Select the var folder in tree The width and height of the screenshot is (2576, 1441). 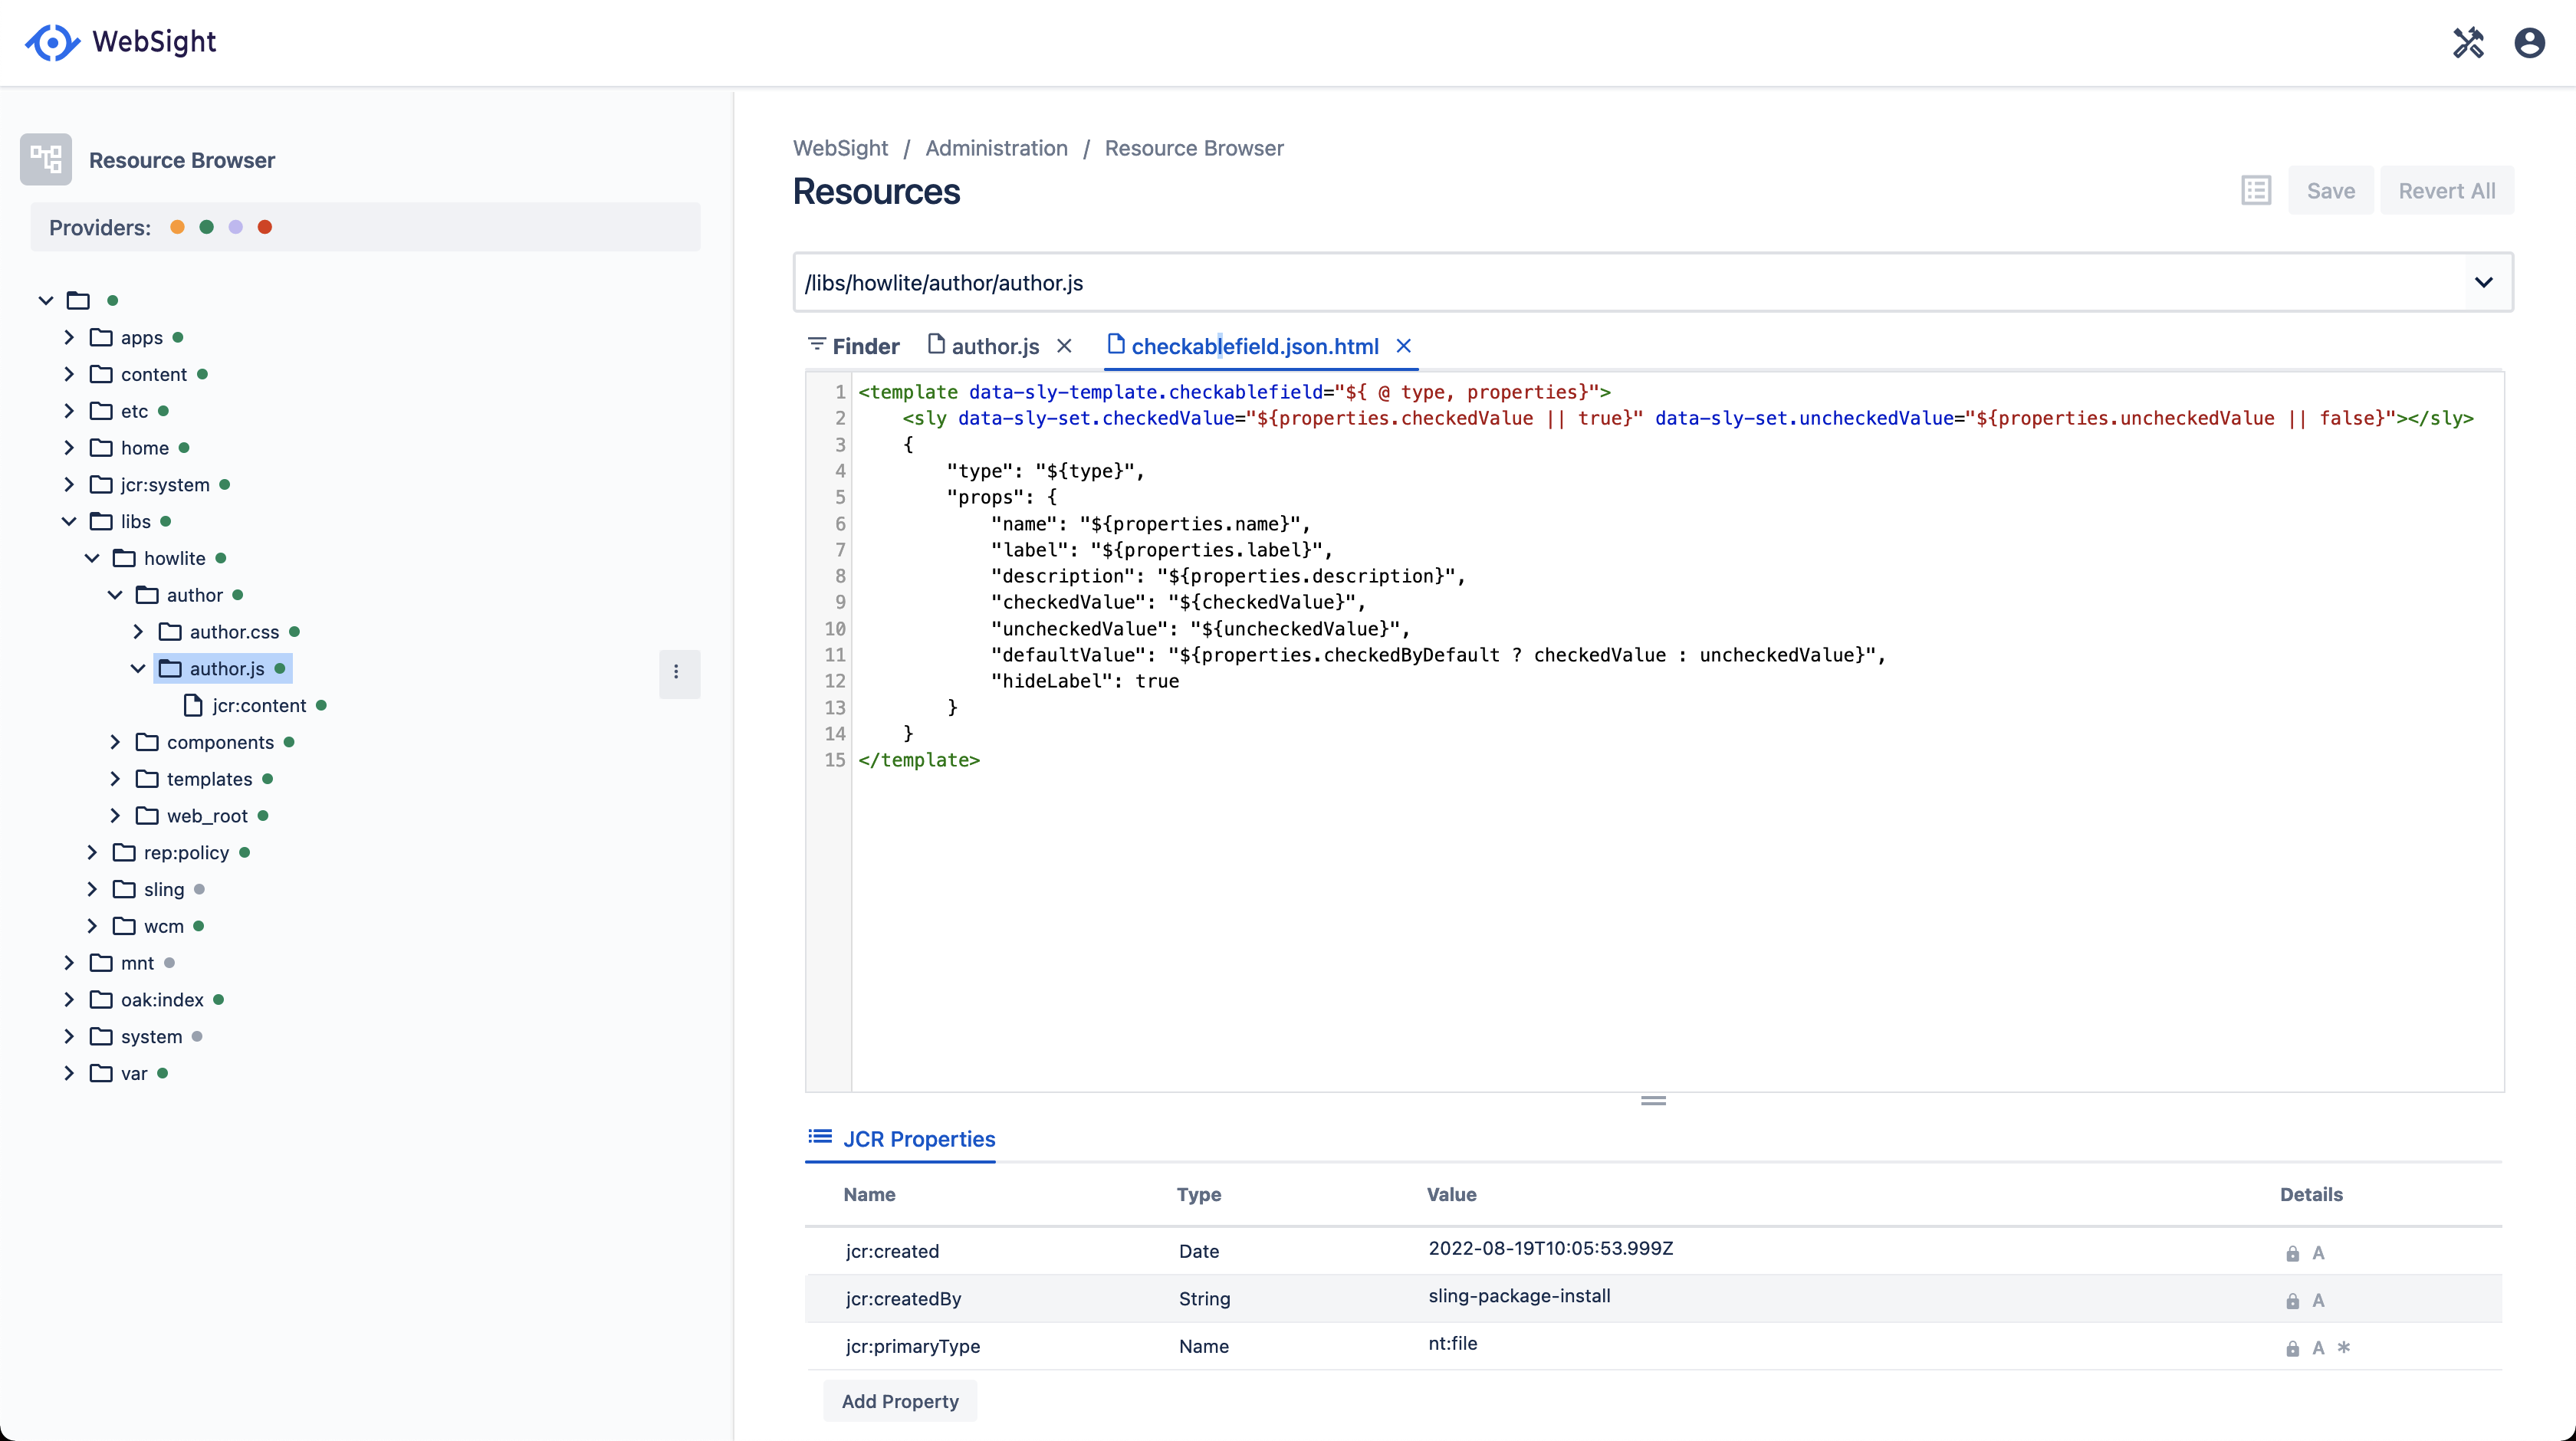pyautogui.click(x=134, y=1073)
